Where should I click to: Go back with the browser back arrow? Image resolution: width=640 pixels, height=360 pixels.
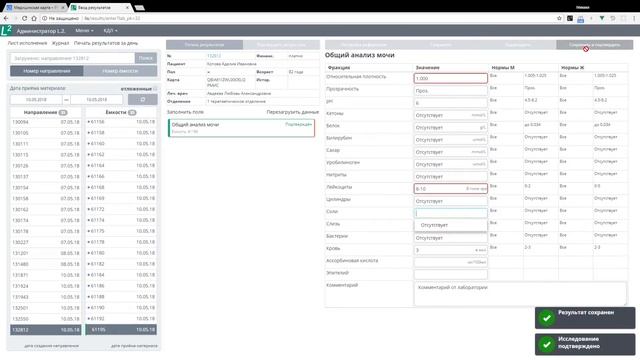[6, 18]
